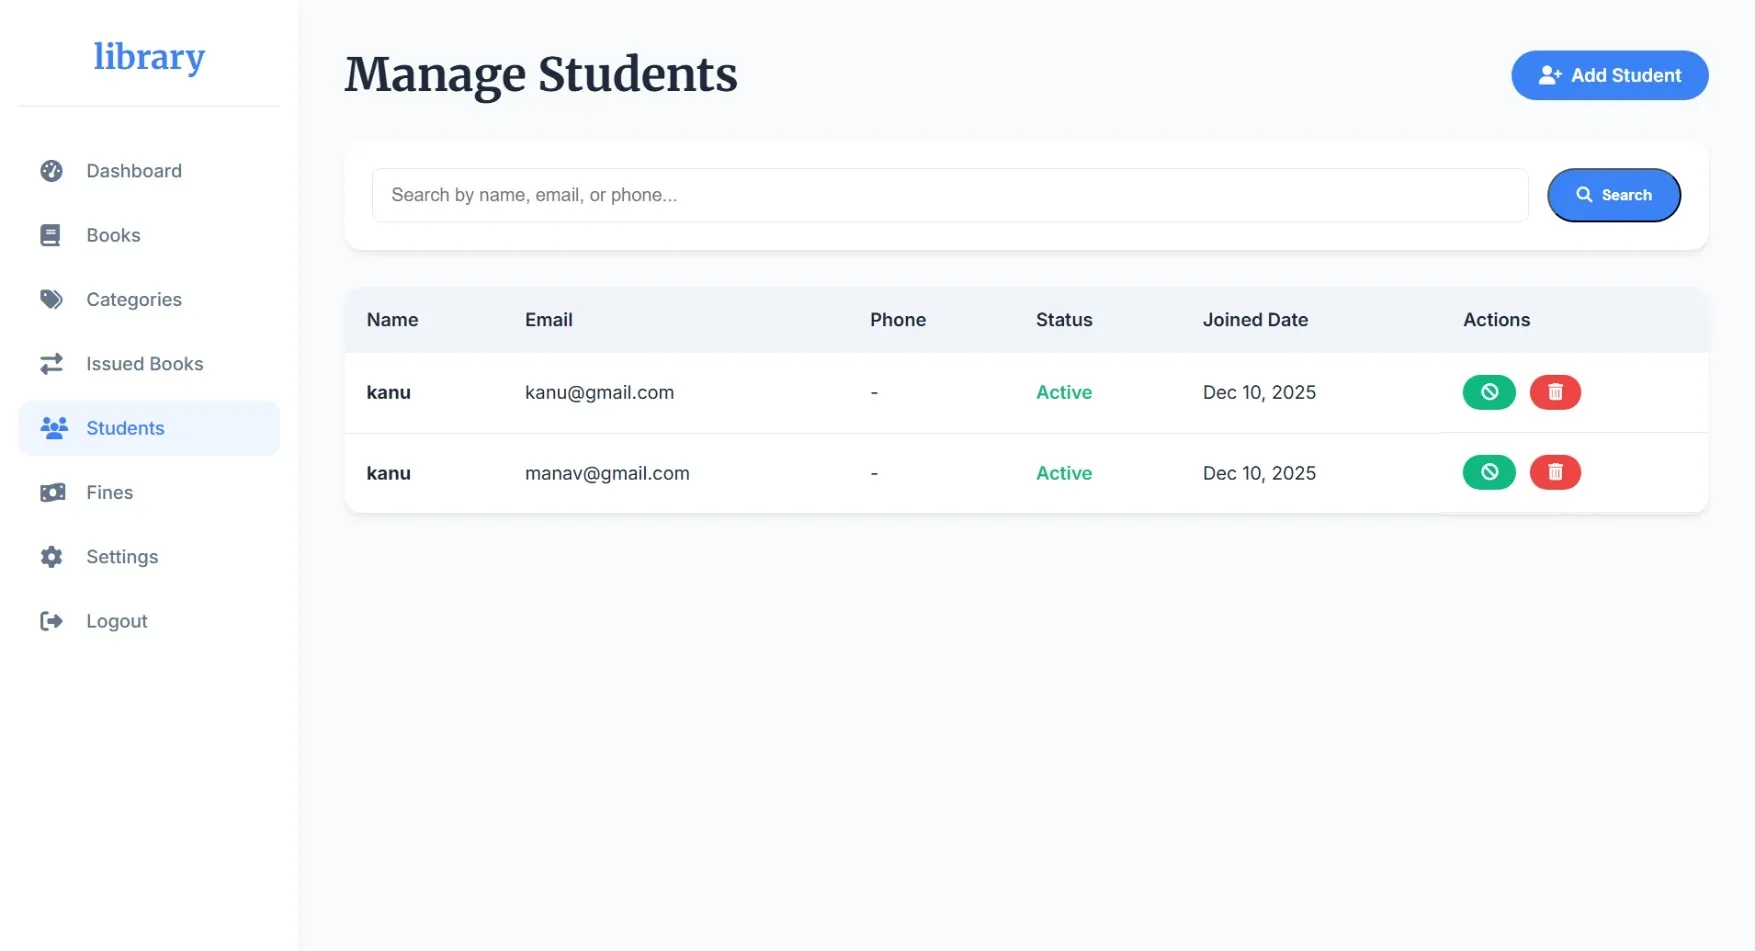Deactivate manav@gmail.com with the green block icon
The width and height of the screenshot is (1755, 951).
click(1489, 472)
